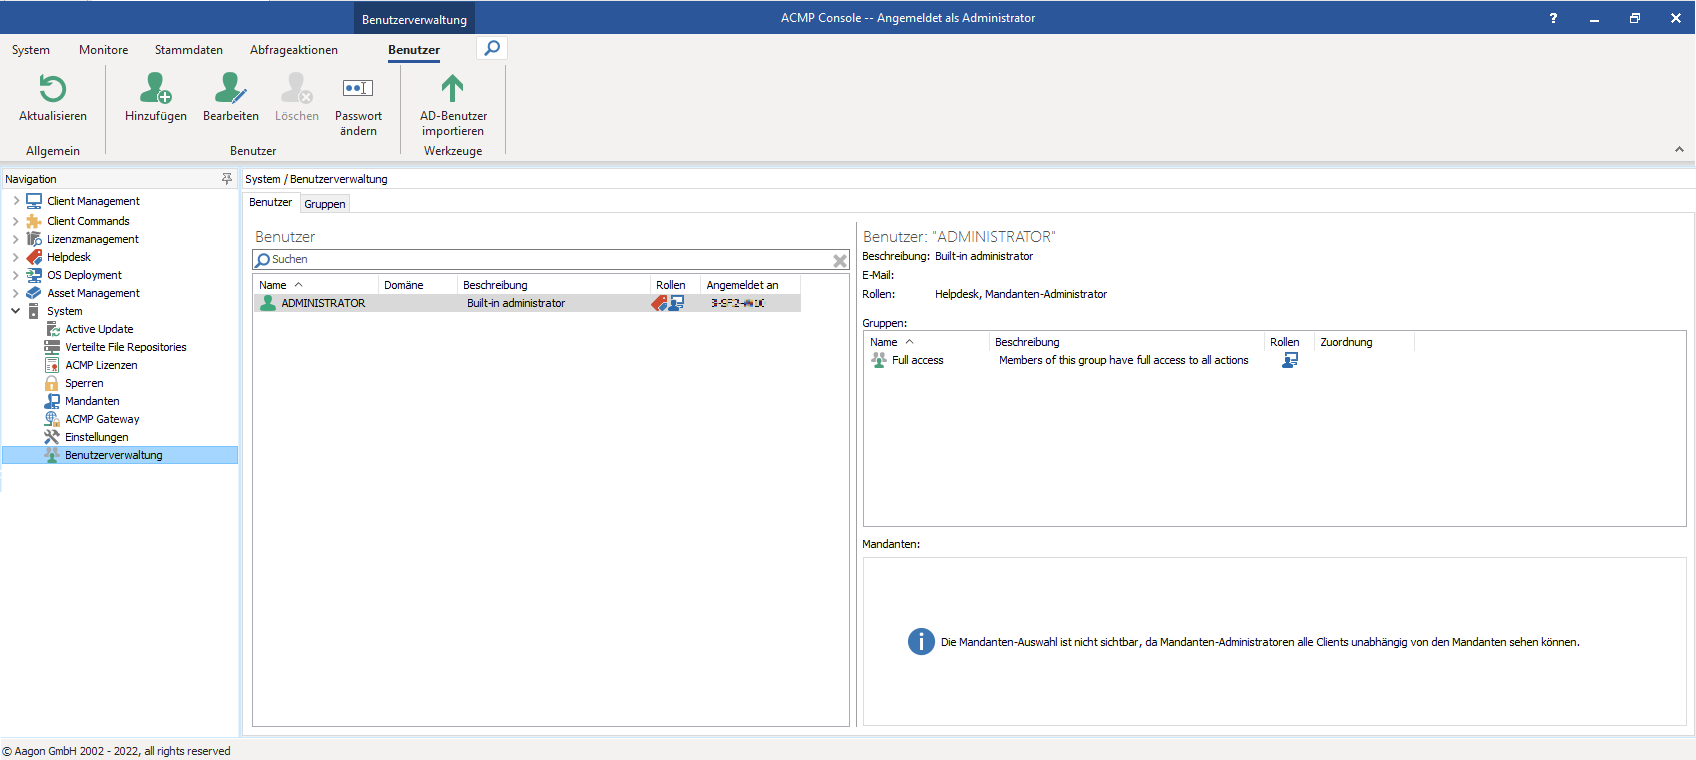The image size is (1696, 760).
Task: Expand the OS Deployment tree node
Action: (16, 275)
